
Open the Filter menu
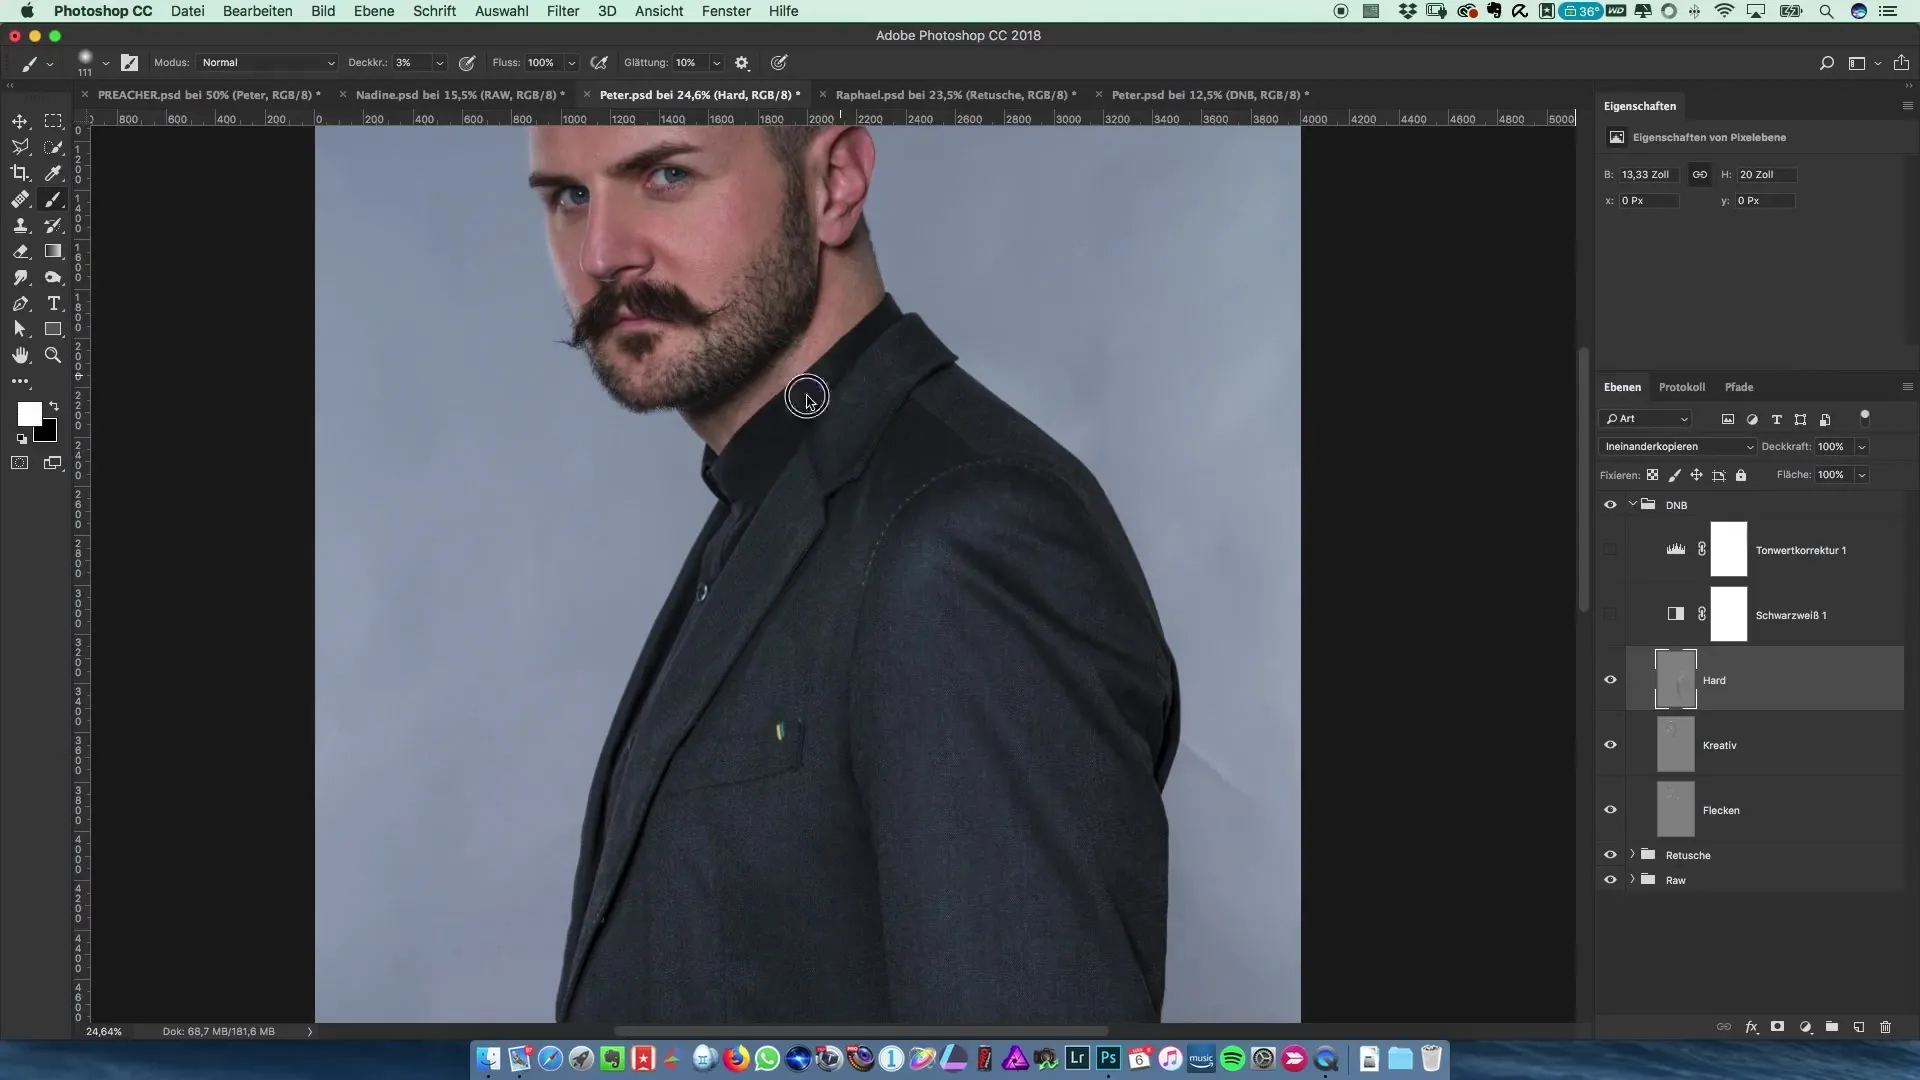[x=562, y=11]
